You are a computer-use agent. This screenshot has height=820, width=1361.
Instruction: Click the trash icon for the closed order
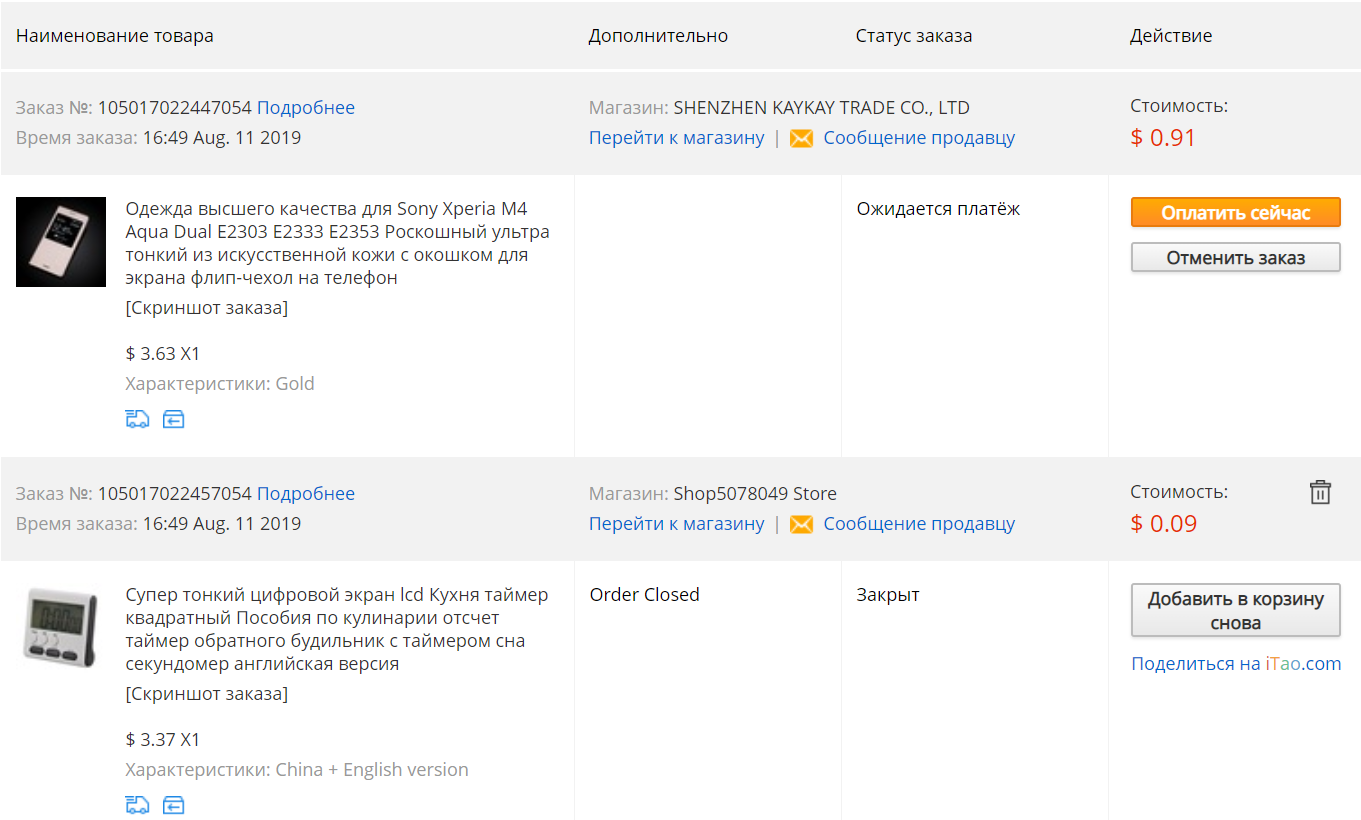click(x=1320, y=492)
